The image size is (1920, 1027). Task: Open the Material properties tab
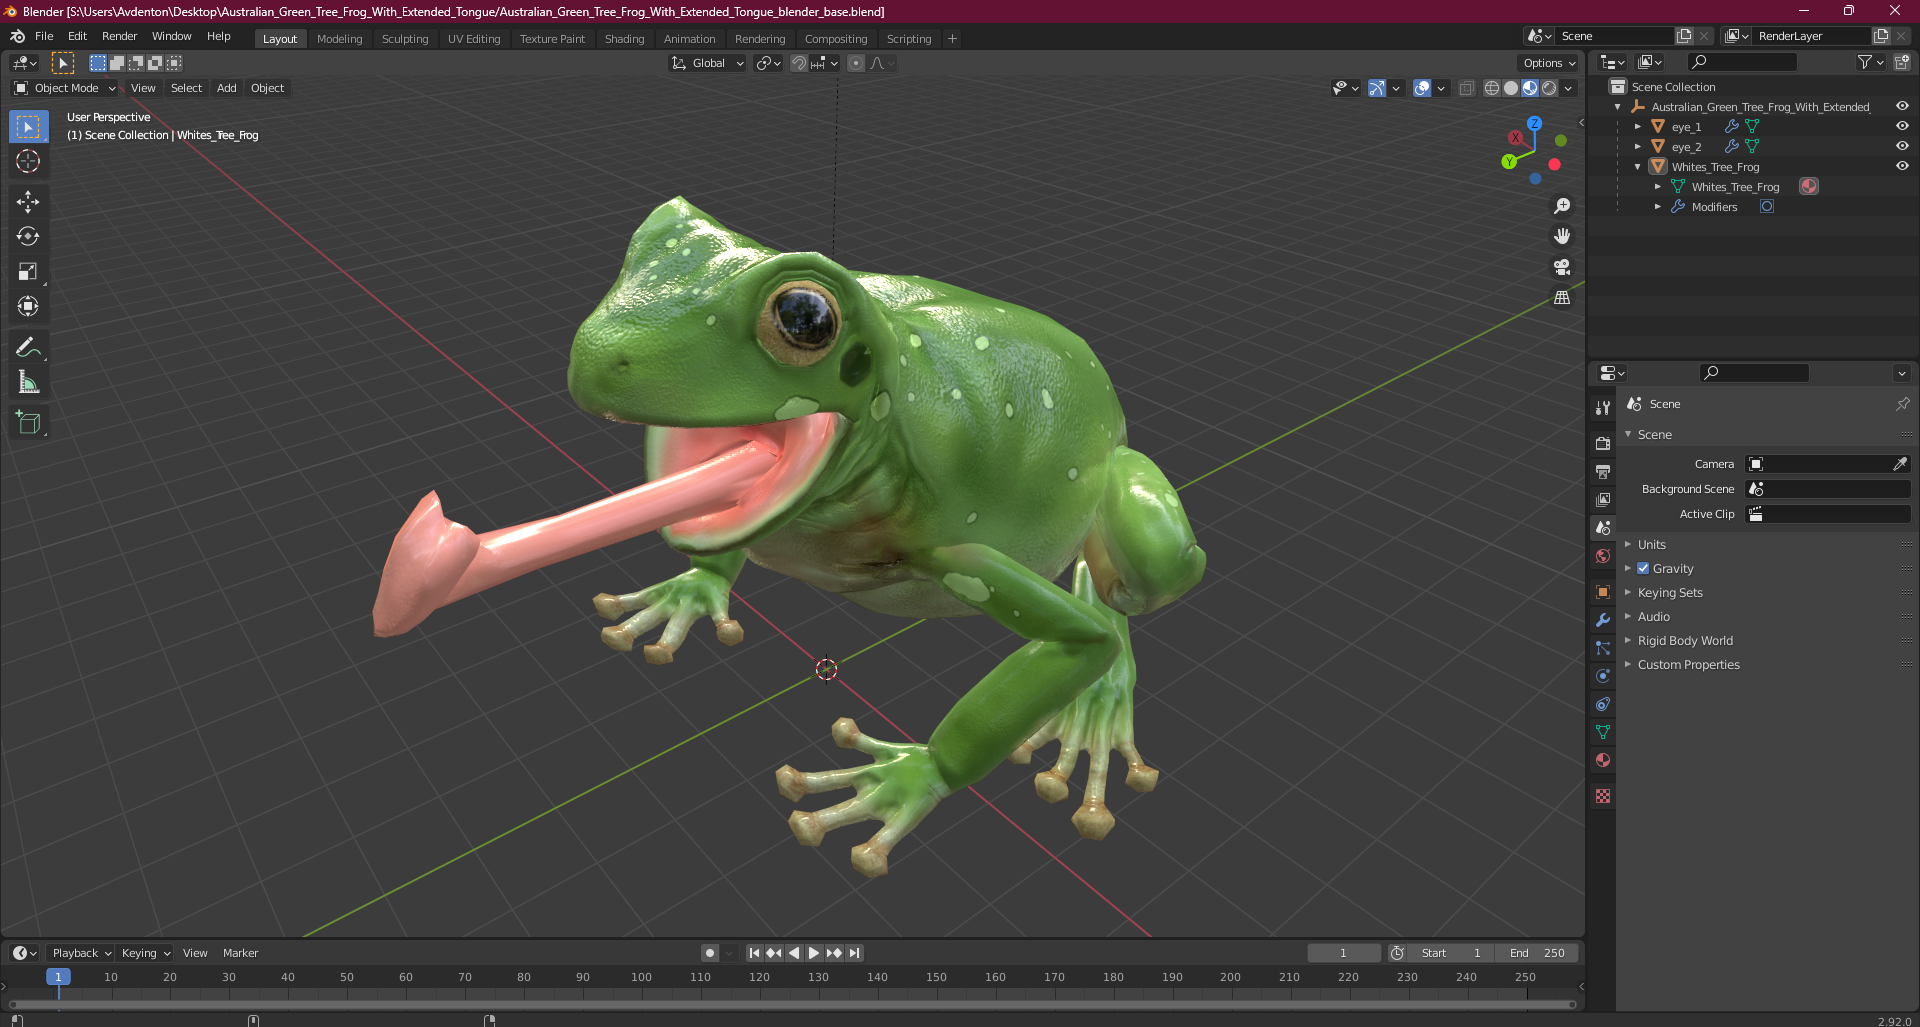point(1603,760)
